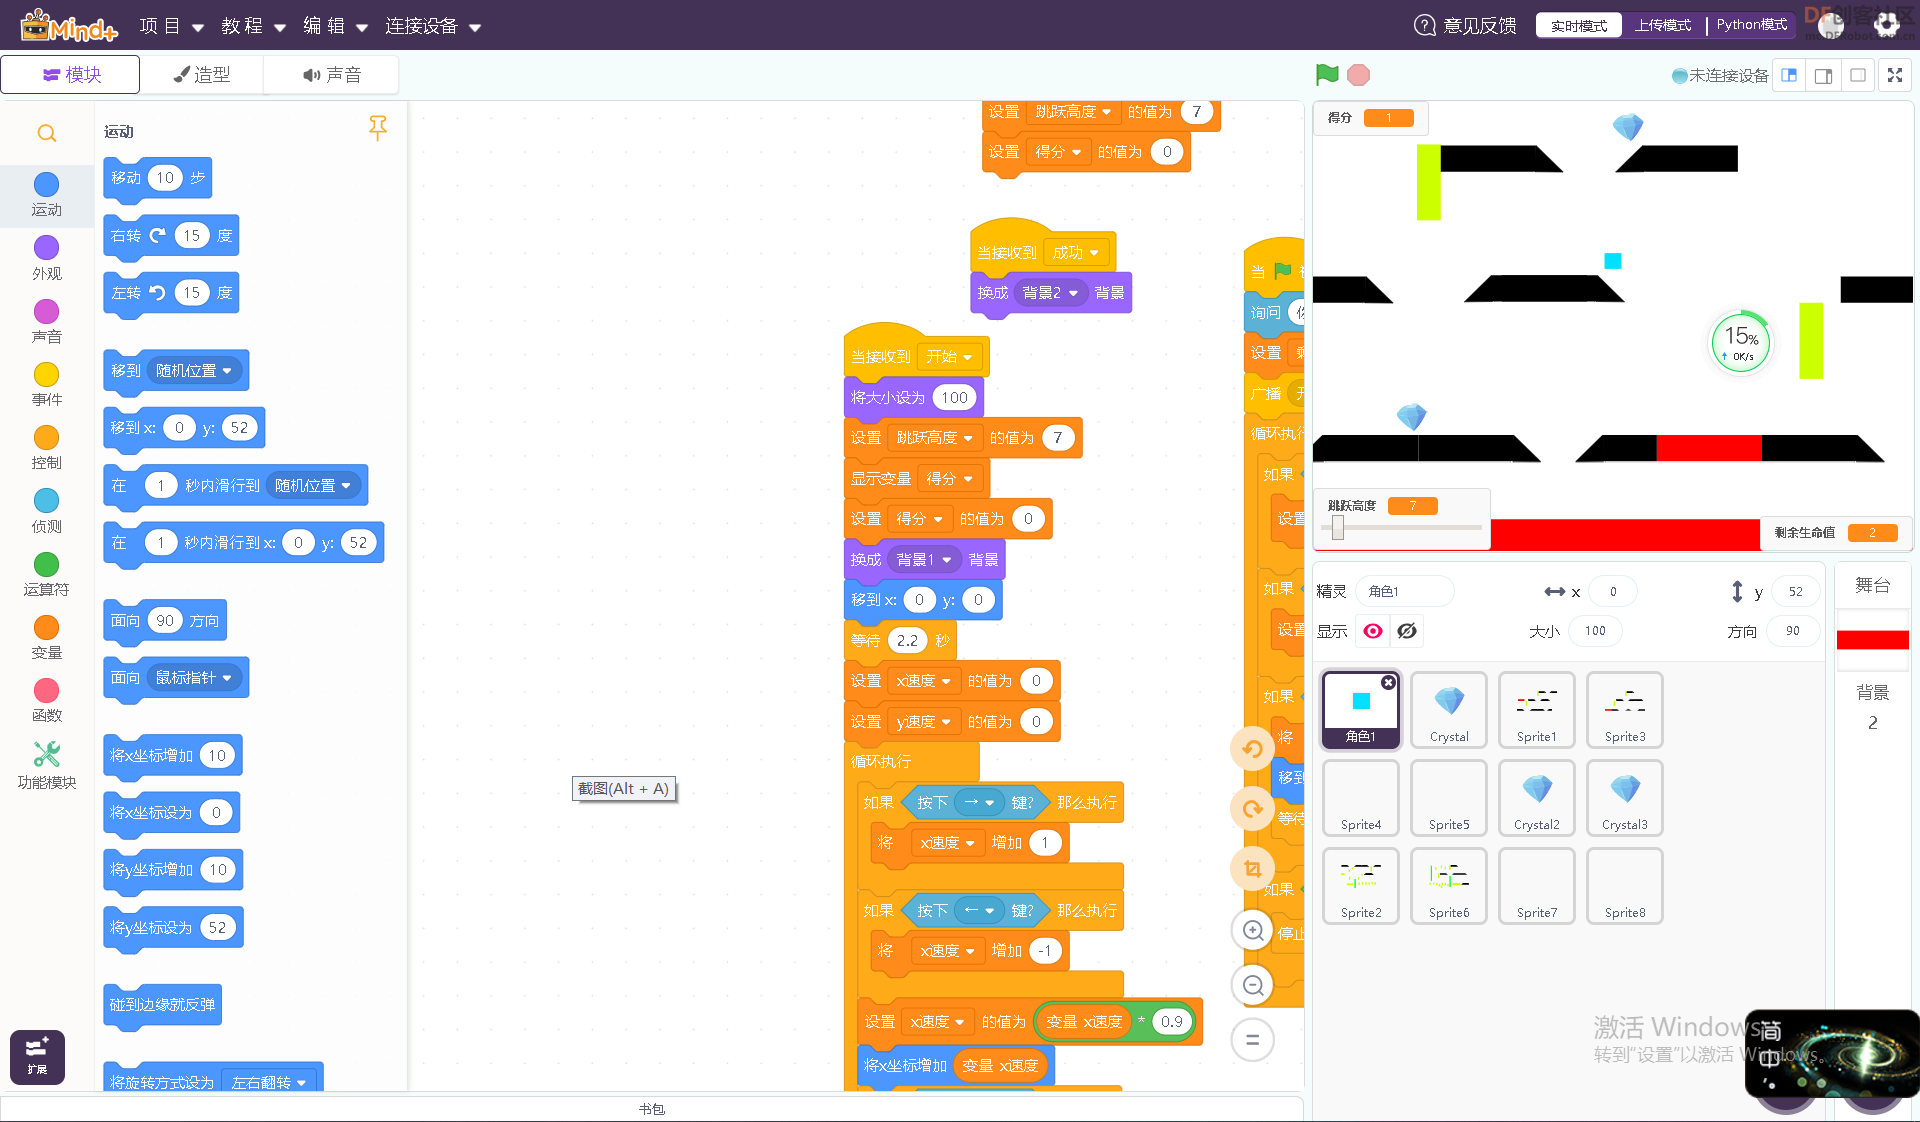Viewport: 1920px width, 1122px height.
Task: Click the workspace crop screenshot icon
Action: pos(1252,869)
